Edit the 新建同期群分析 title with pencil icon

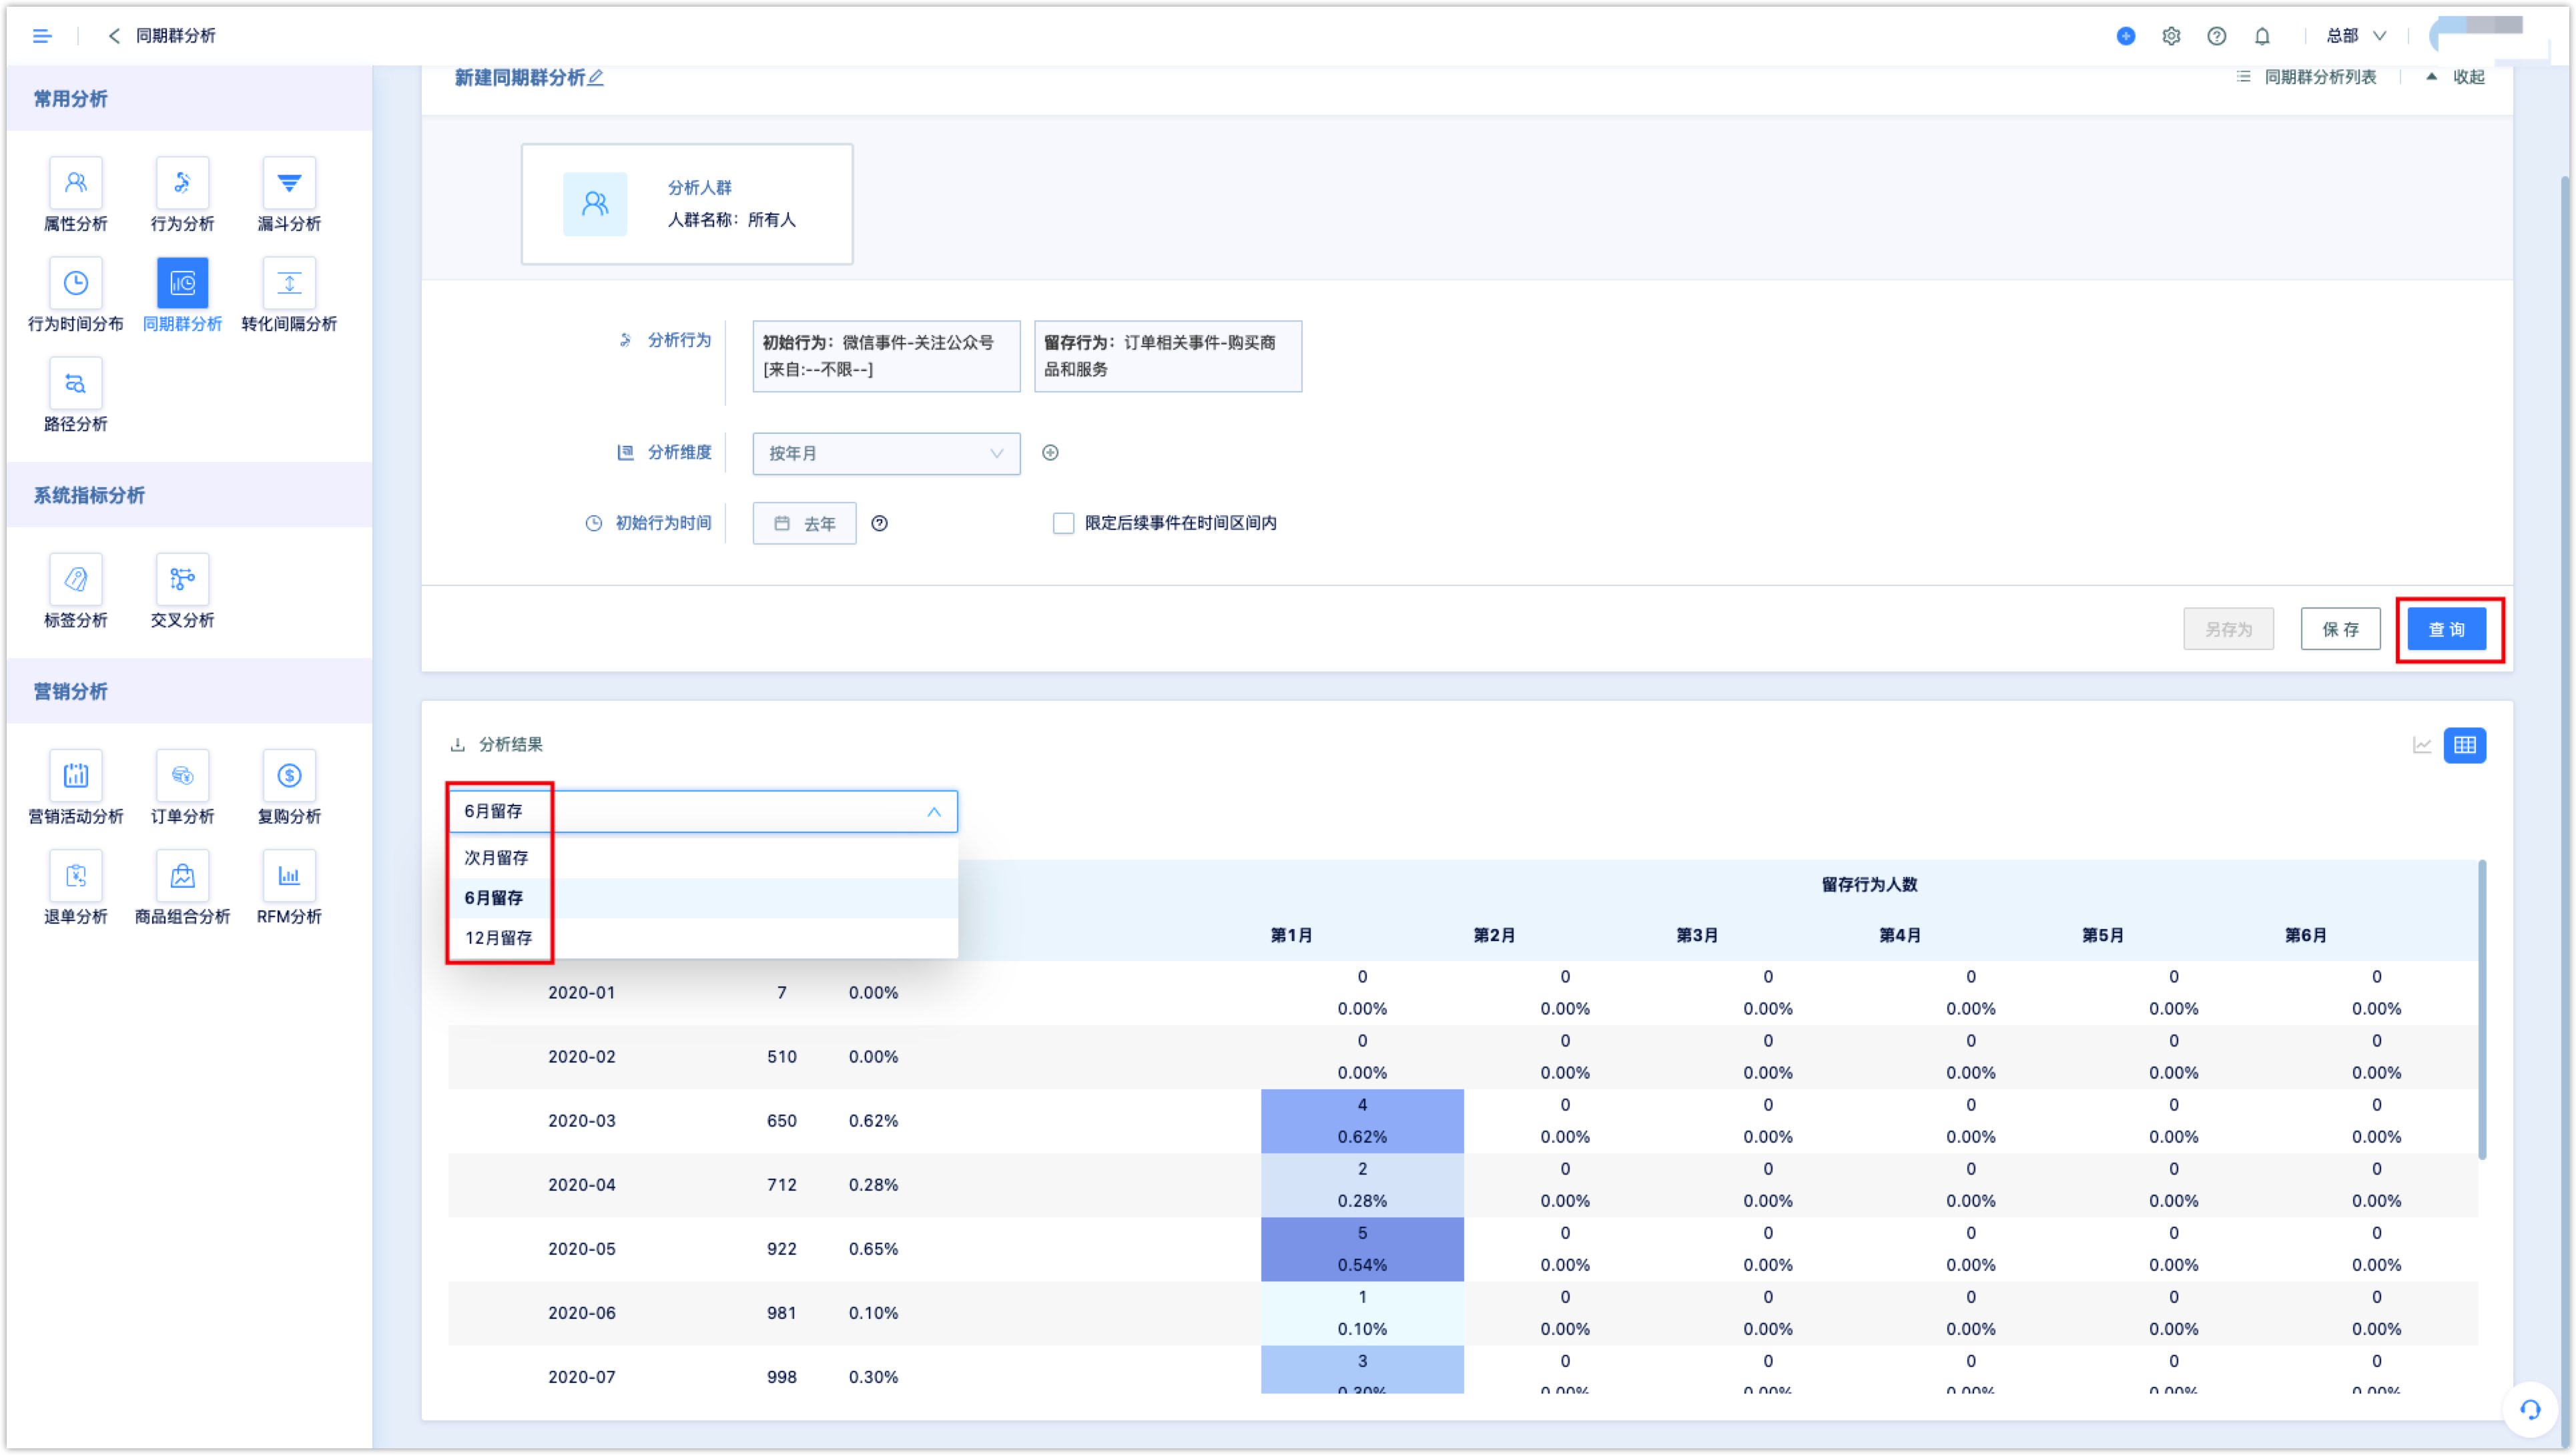[596, 77]
